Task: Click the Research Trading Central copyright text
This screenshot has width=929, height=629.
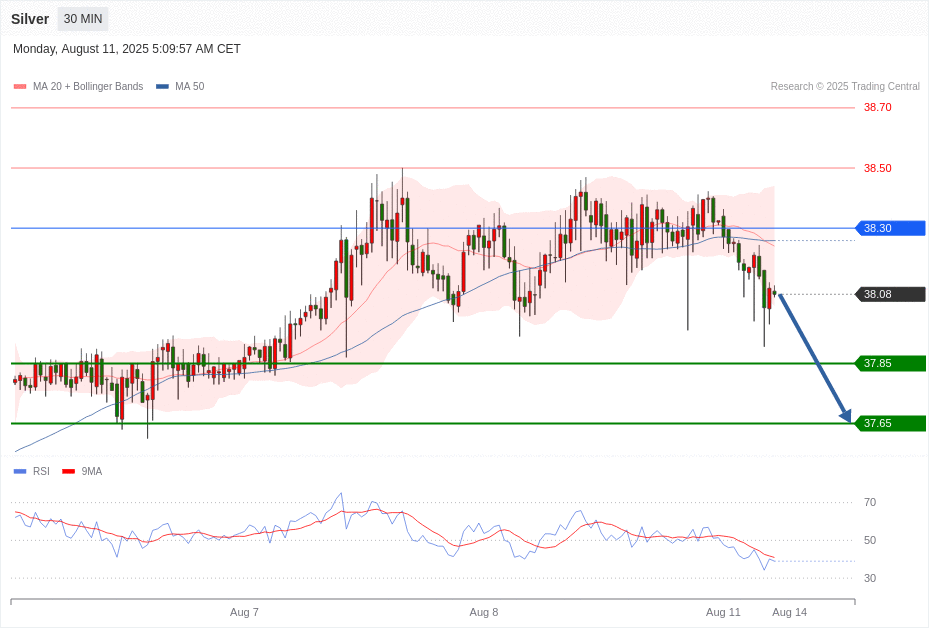Action: pyautogui.click(x=845, y=86)
